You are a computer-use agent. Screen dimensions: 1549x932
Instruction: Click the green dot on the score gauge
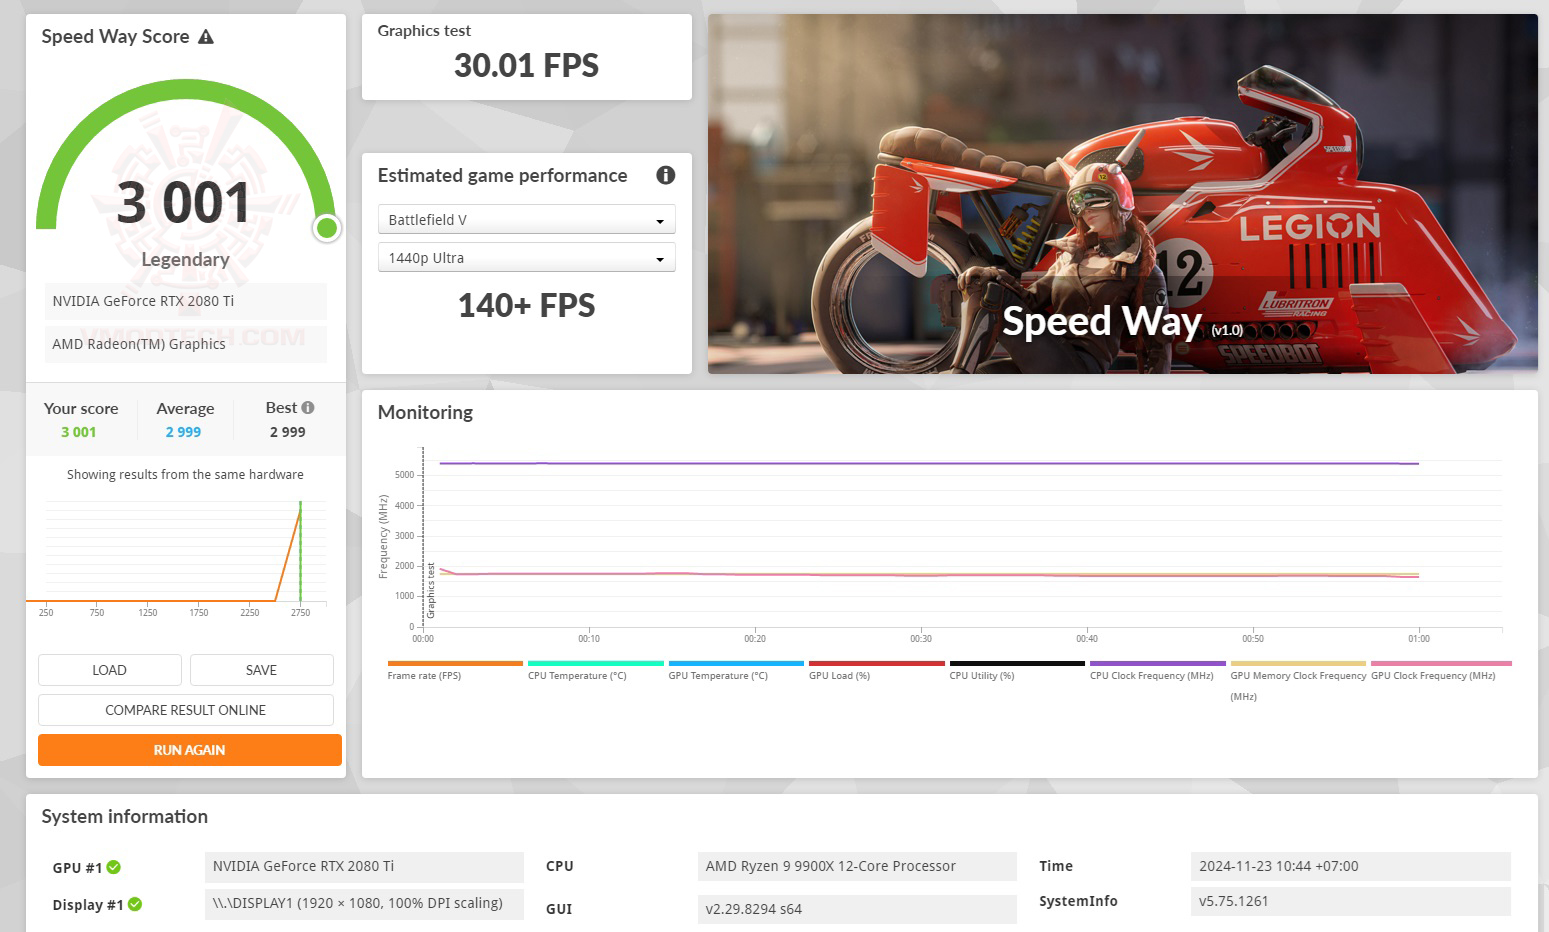[326, 228]
